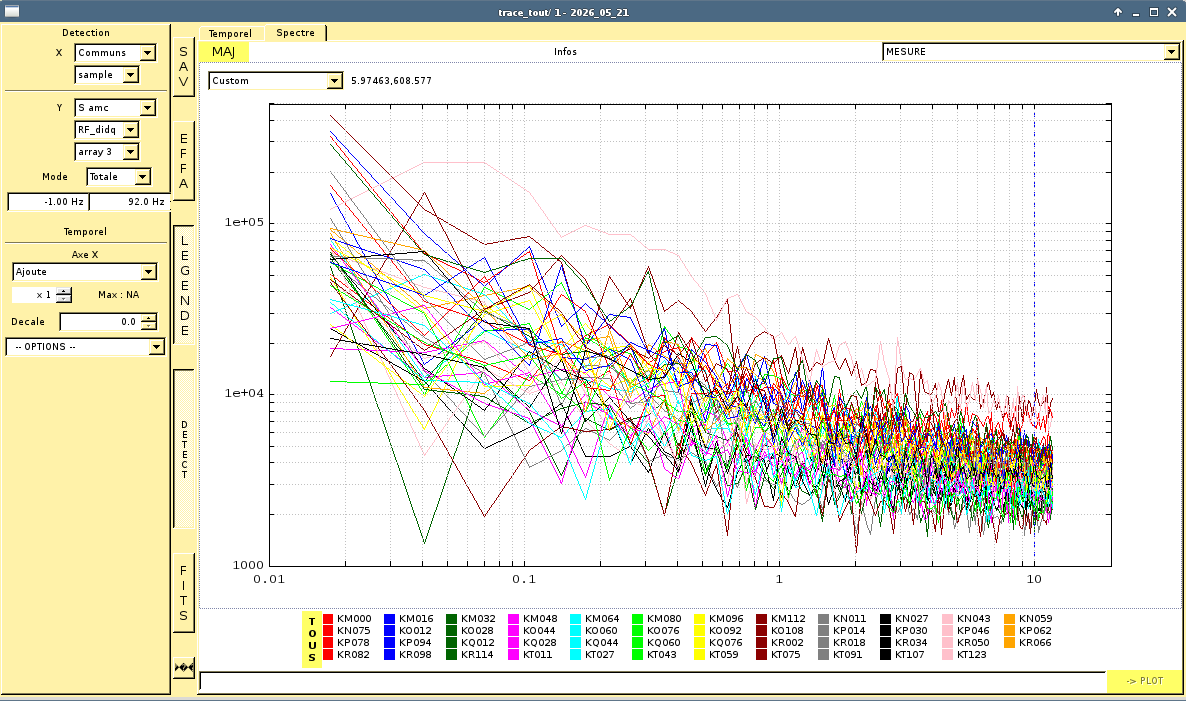Screen dimensions: 1186x701
Task: Toggle the KM016 blue legend swatch
Action: [390, 619]
